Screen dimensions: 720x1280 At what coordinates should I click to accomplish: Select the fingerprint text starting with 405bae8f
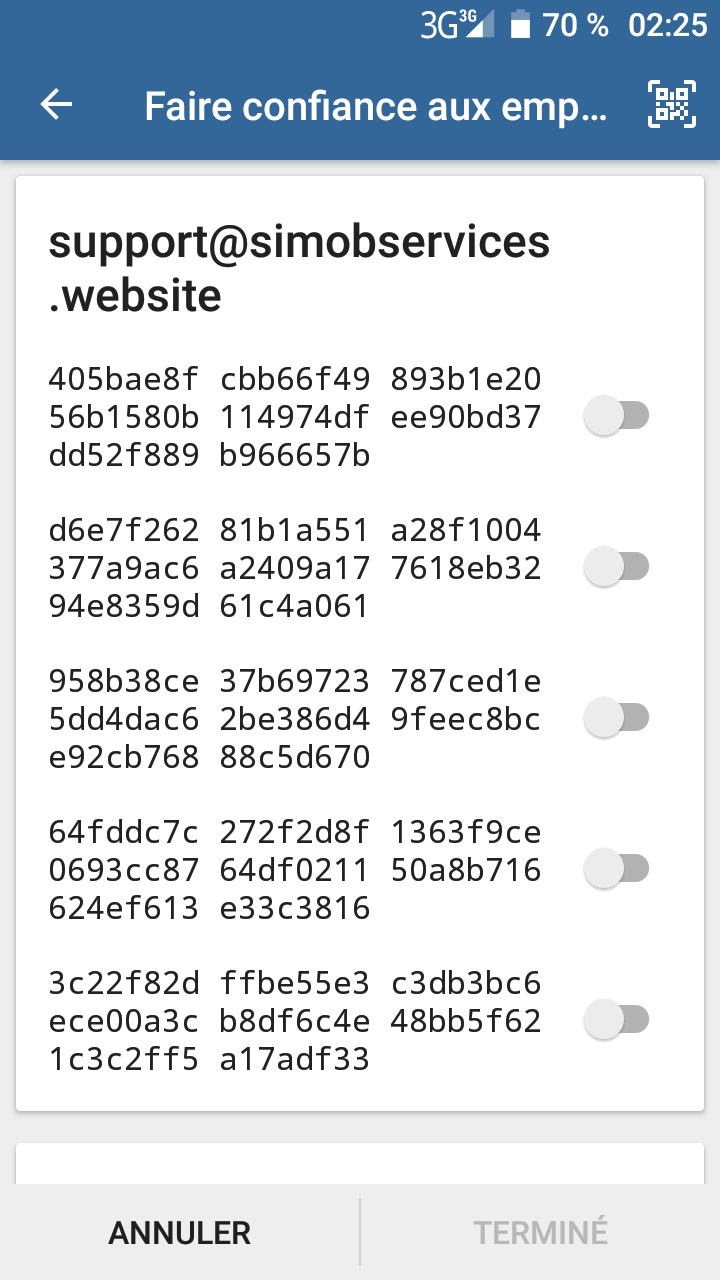(x=295, y=418)
